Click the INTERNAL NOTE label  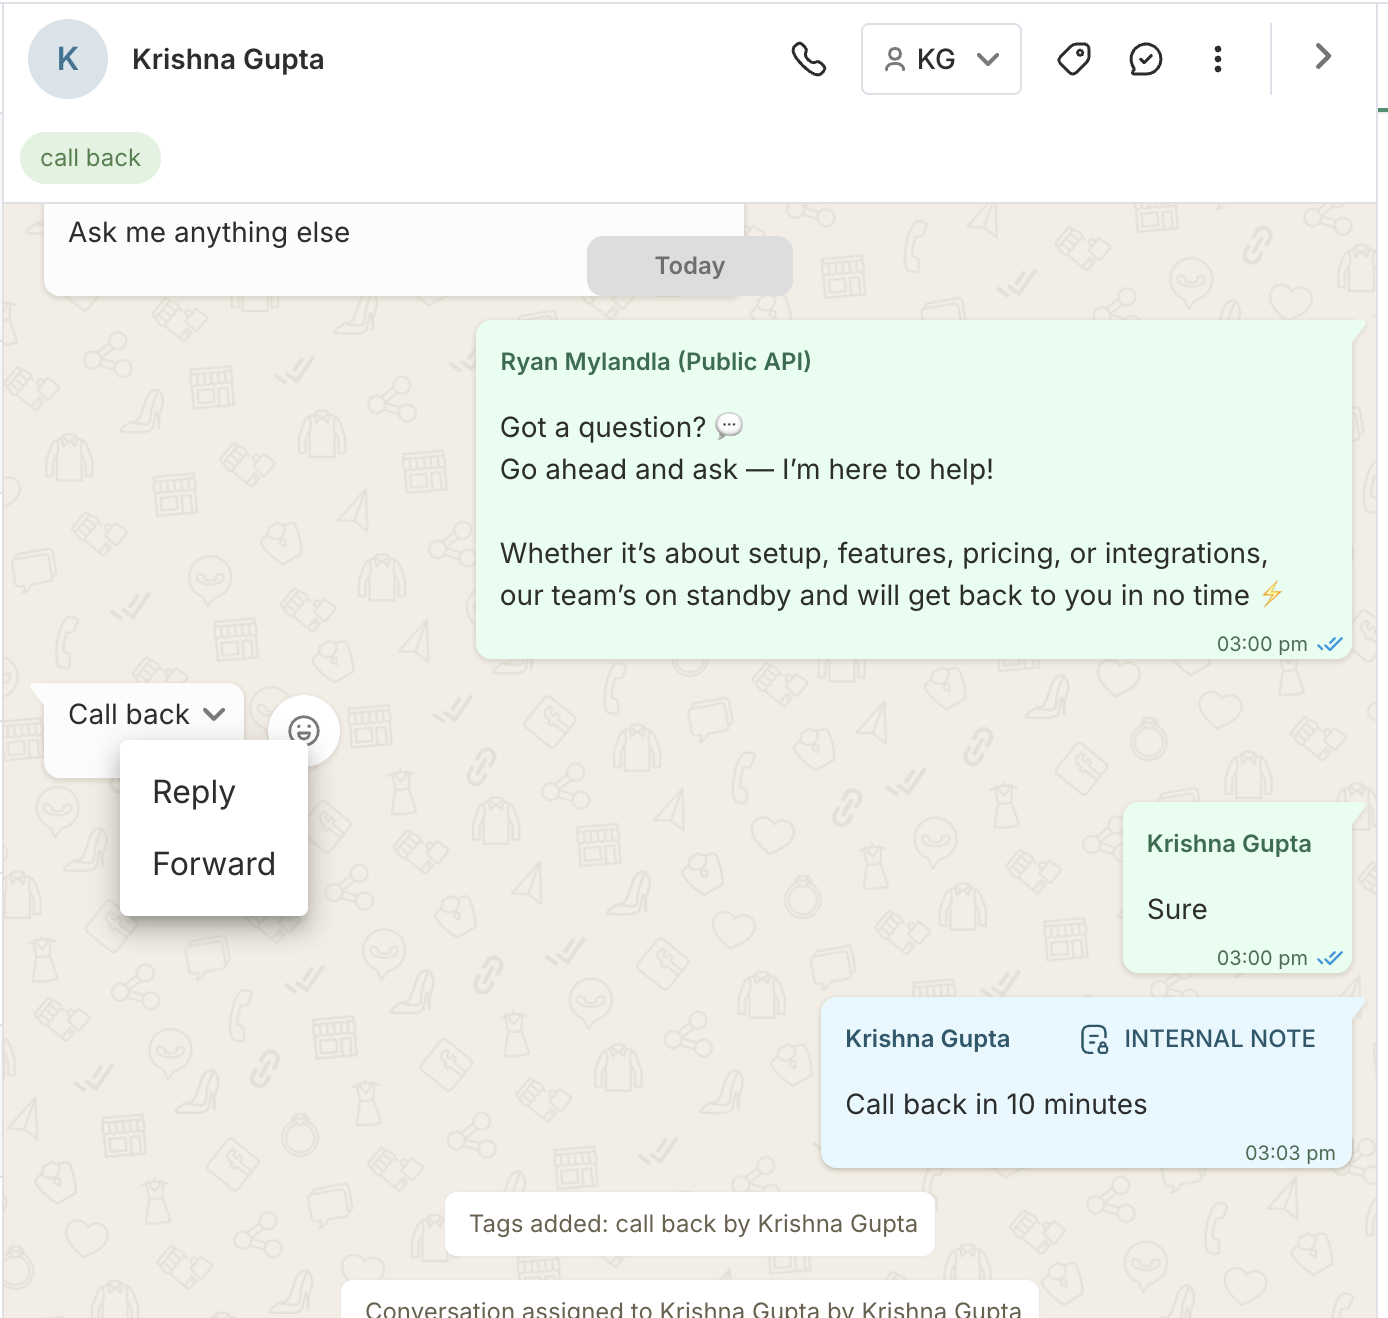click(x=1220, y=1039)
